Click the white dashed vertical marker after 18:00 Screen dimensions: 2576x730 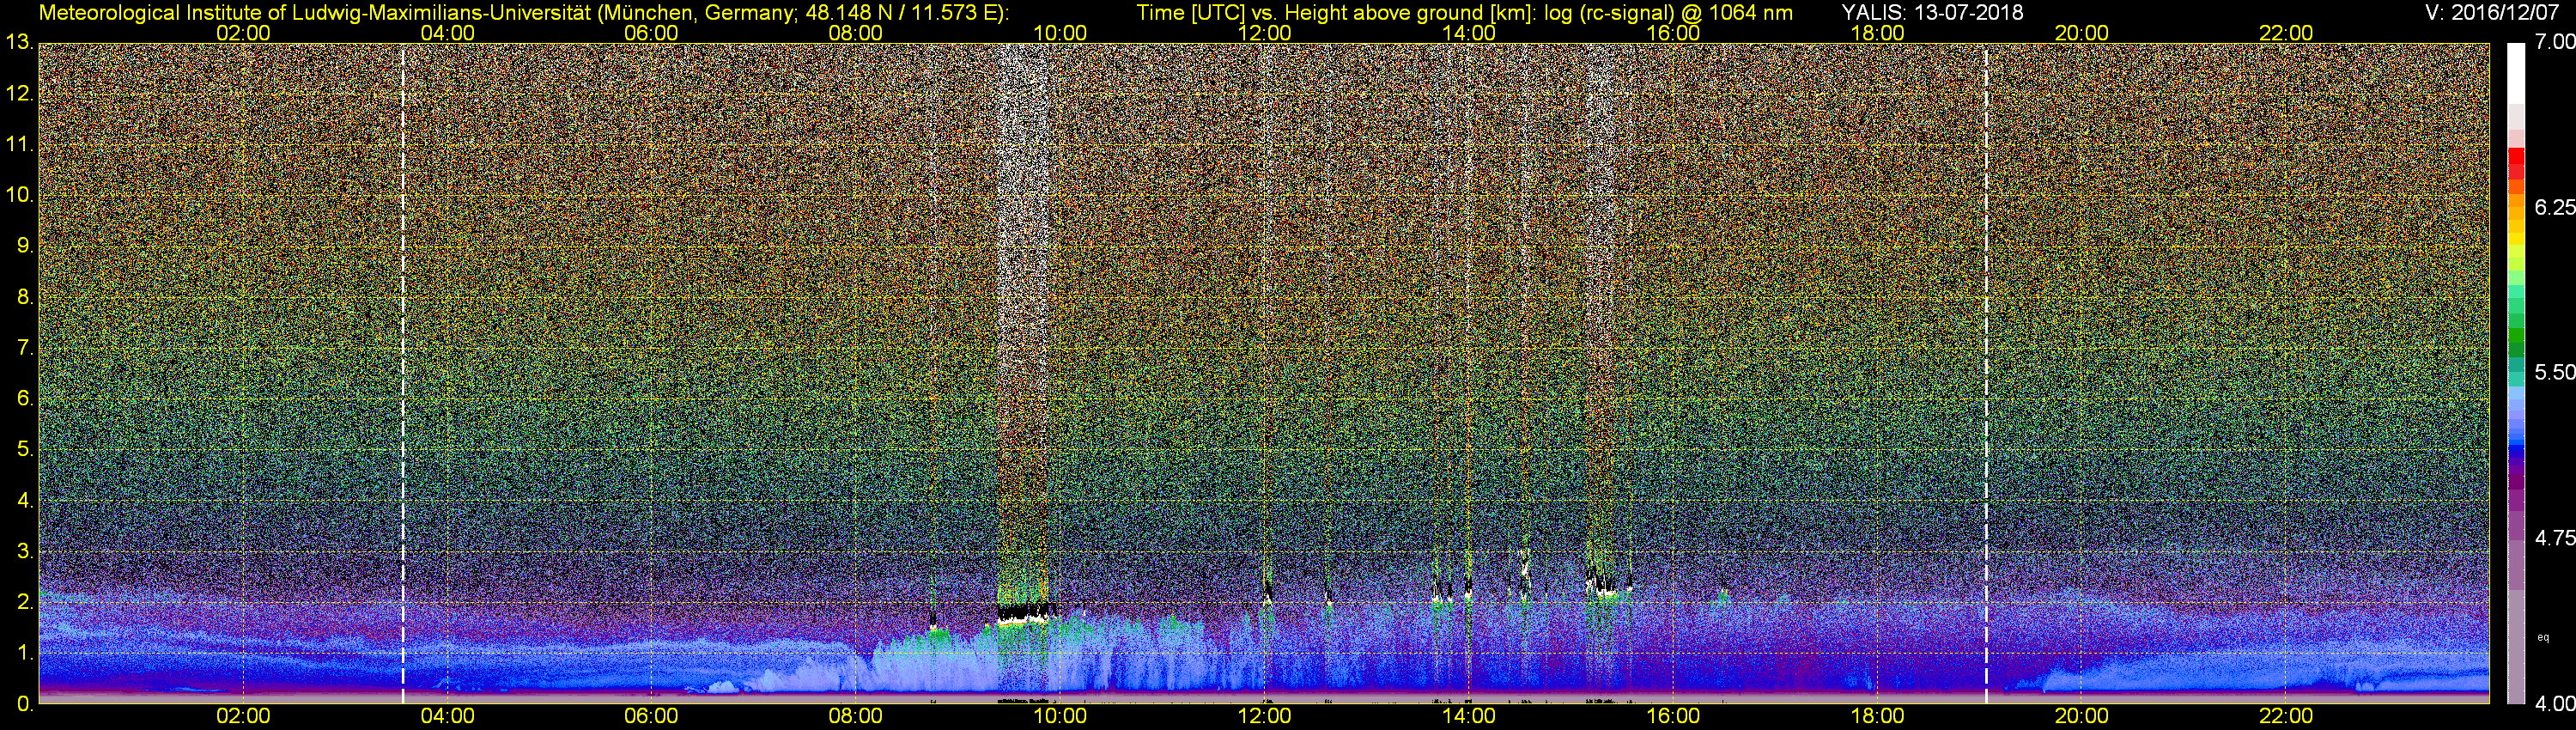click(x=1986, y=373)
